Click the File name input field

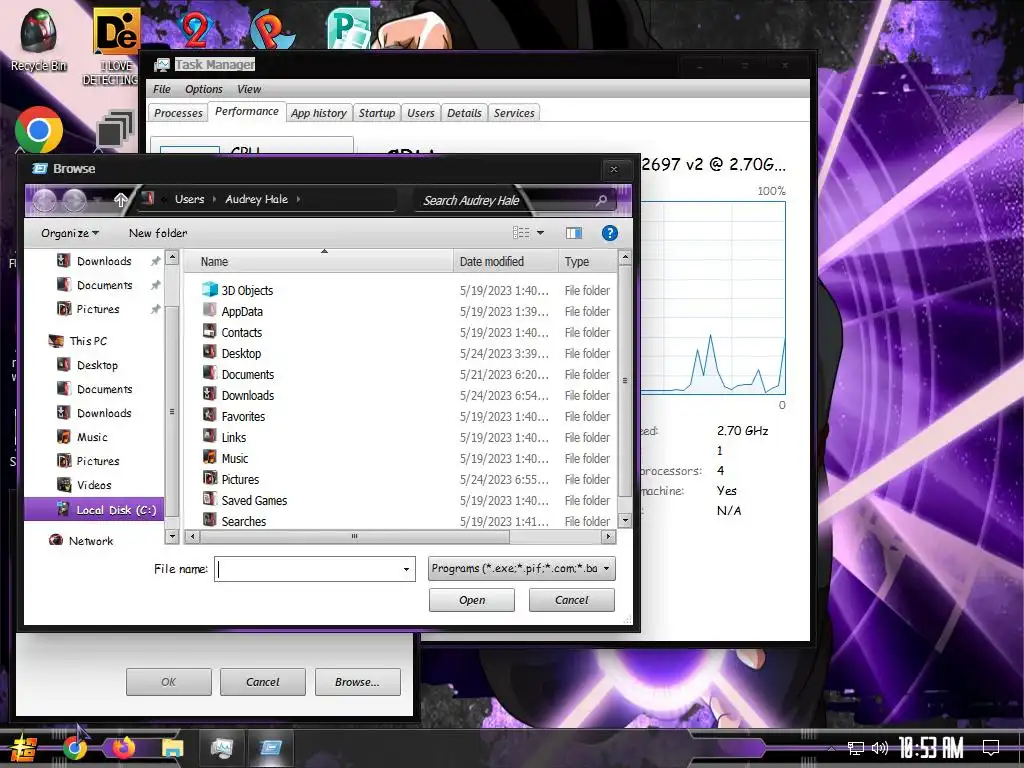tap(308, 569)
